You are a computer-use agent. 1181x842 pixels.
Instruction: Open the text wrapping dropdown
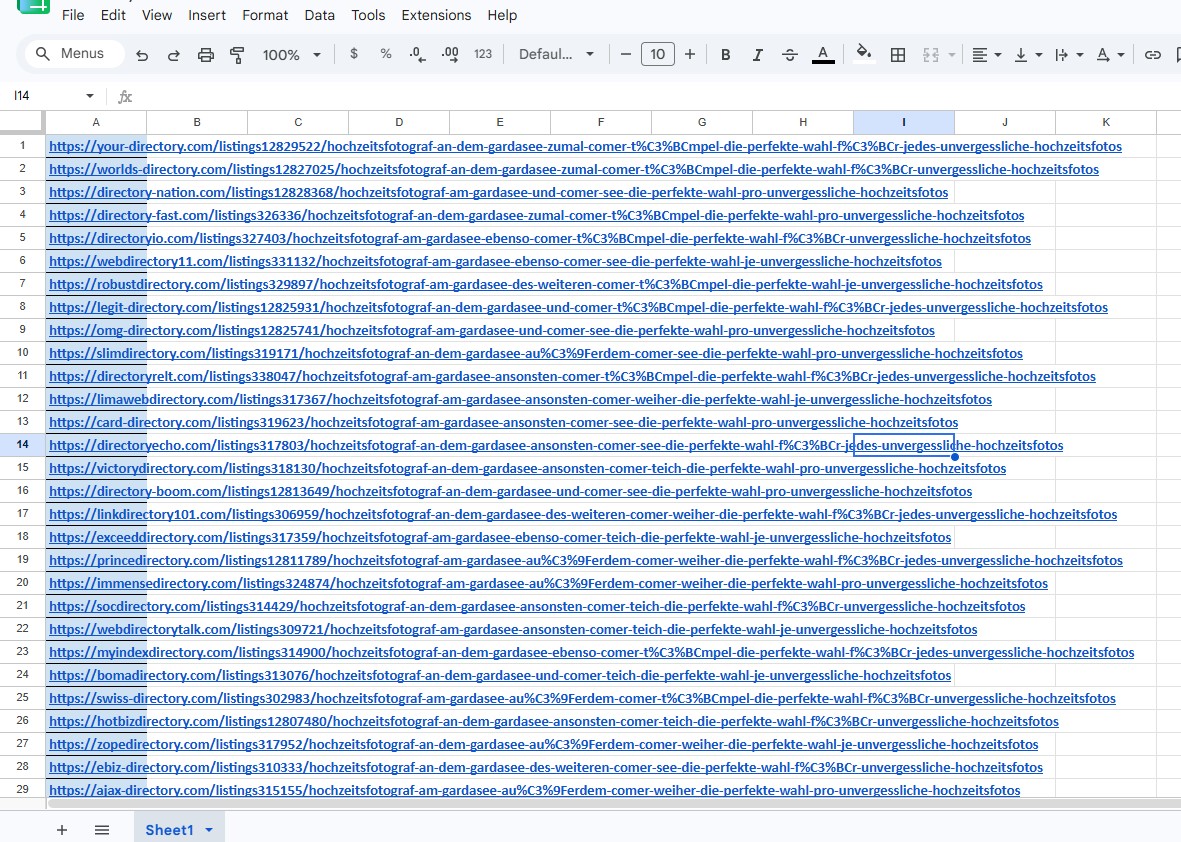(x=1069, y=55)
